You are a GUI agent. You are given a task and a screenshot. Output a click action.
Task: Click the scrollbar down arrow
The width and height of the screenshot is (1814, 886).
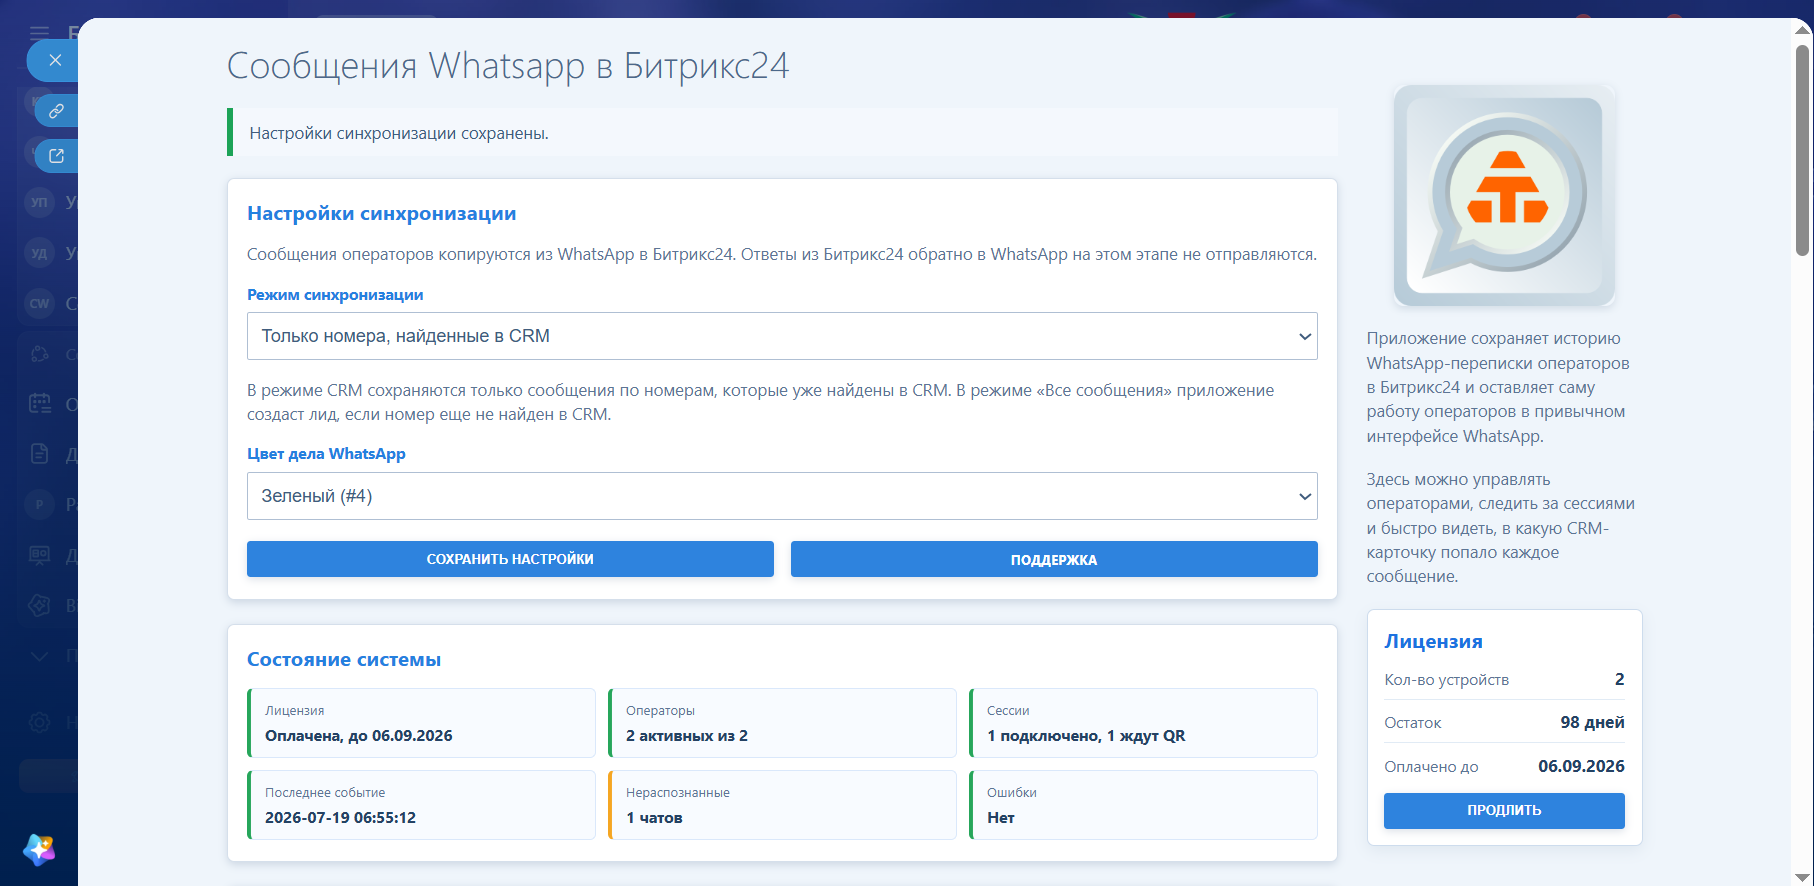tap(1803, 877)
